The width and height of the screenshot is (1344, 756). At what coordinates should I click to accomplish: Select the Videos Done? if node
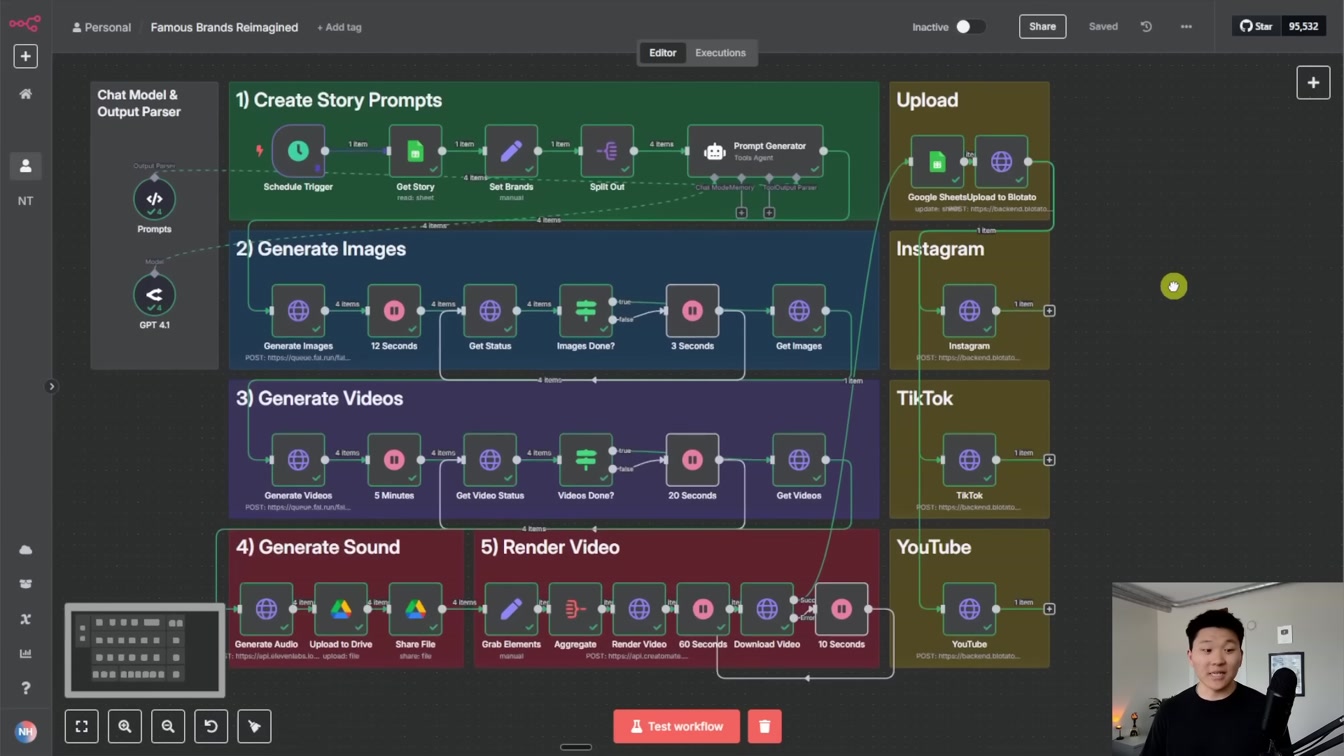pyautogui.click(x=586, y=460)
